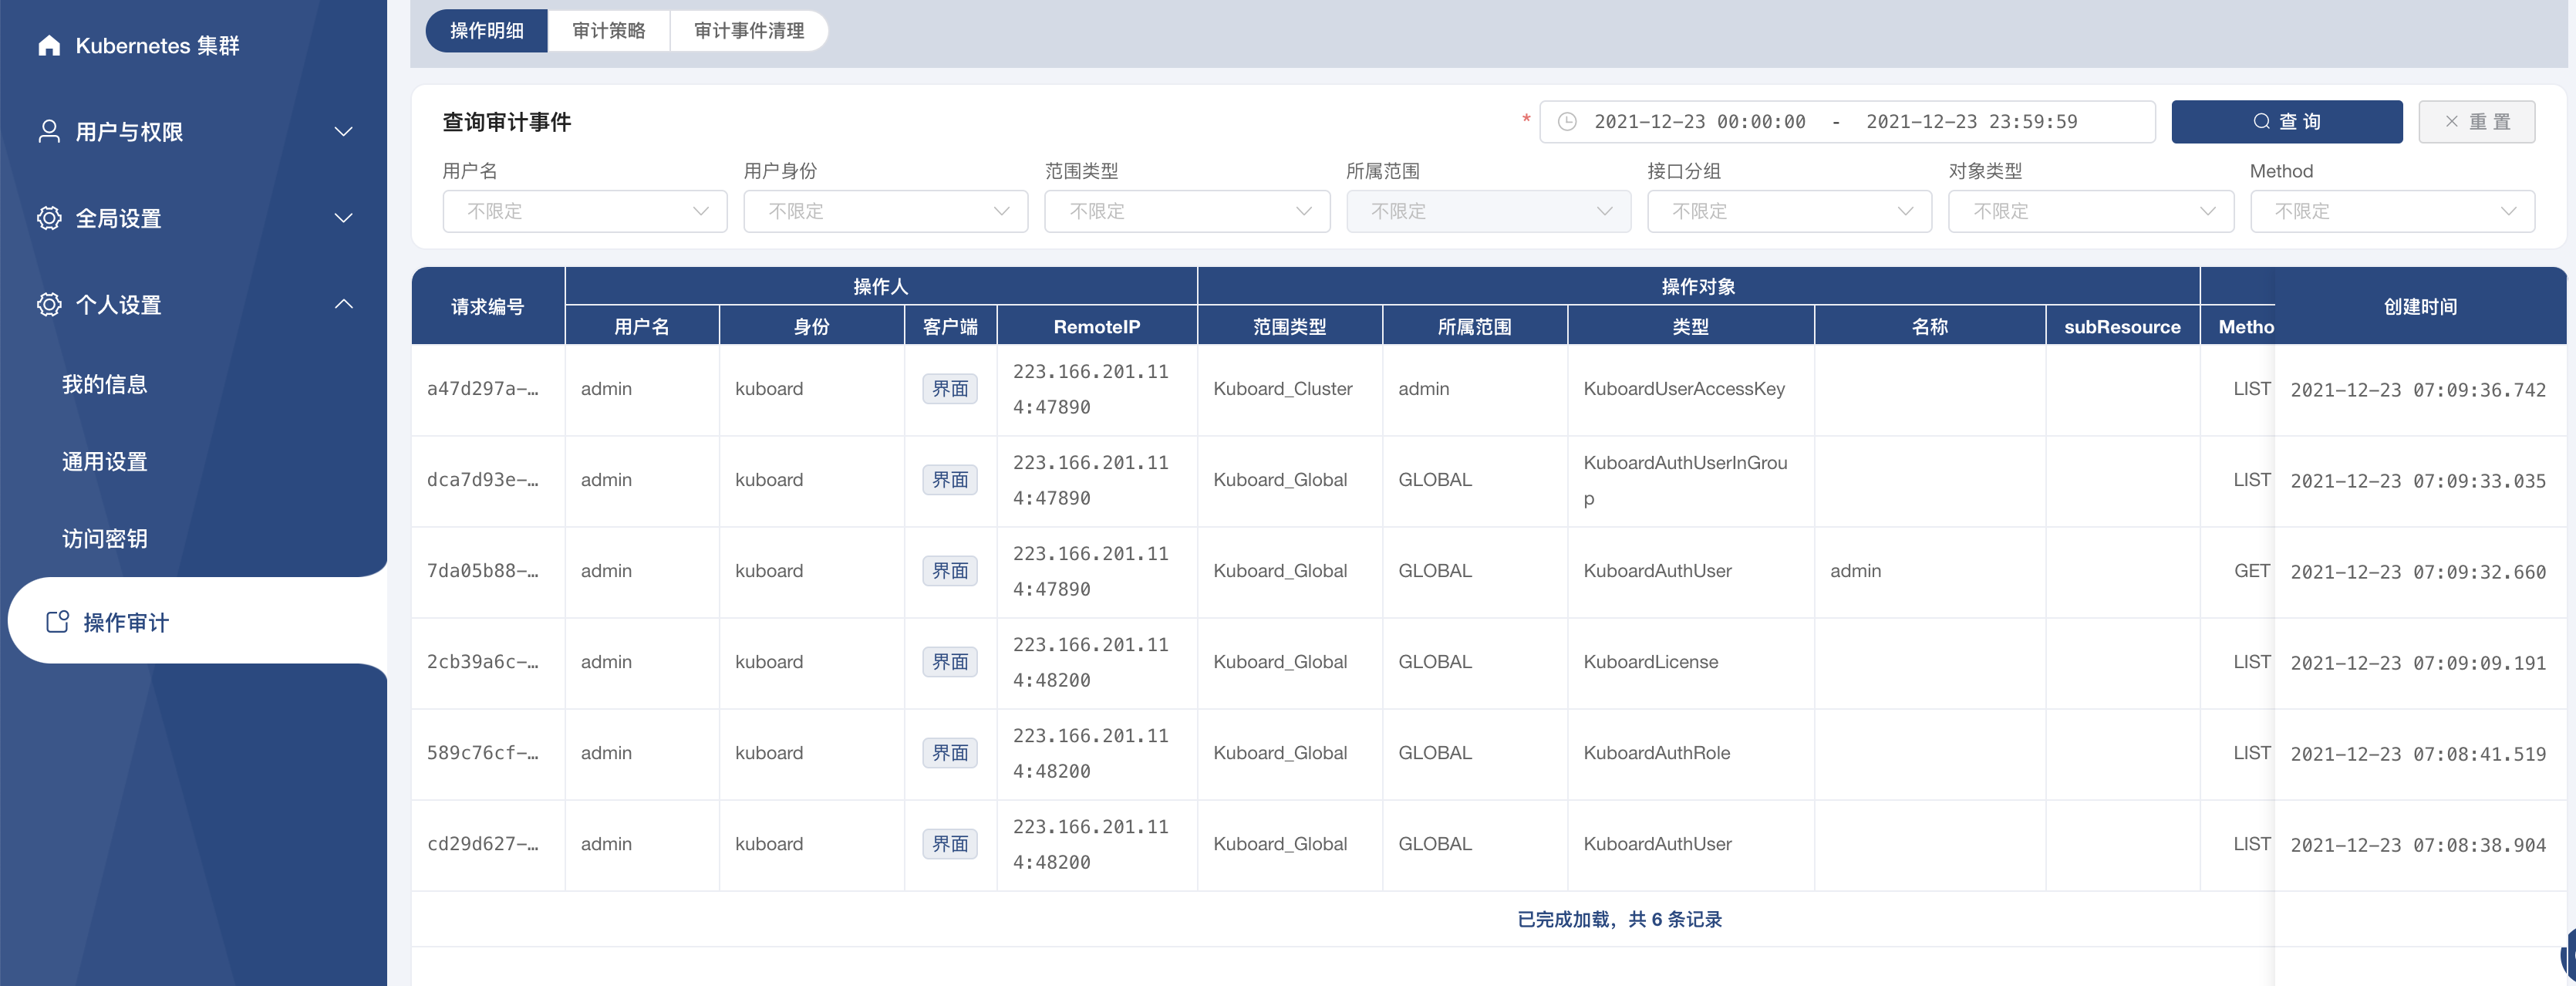This screenshot has height=986, width=2576.
Task: Click 界面 tag in row cd29d627
Action: [950, 844]
